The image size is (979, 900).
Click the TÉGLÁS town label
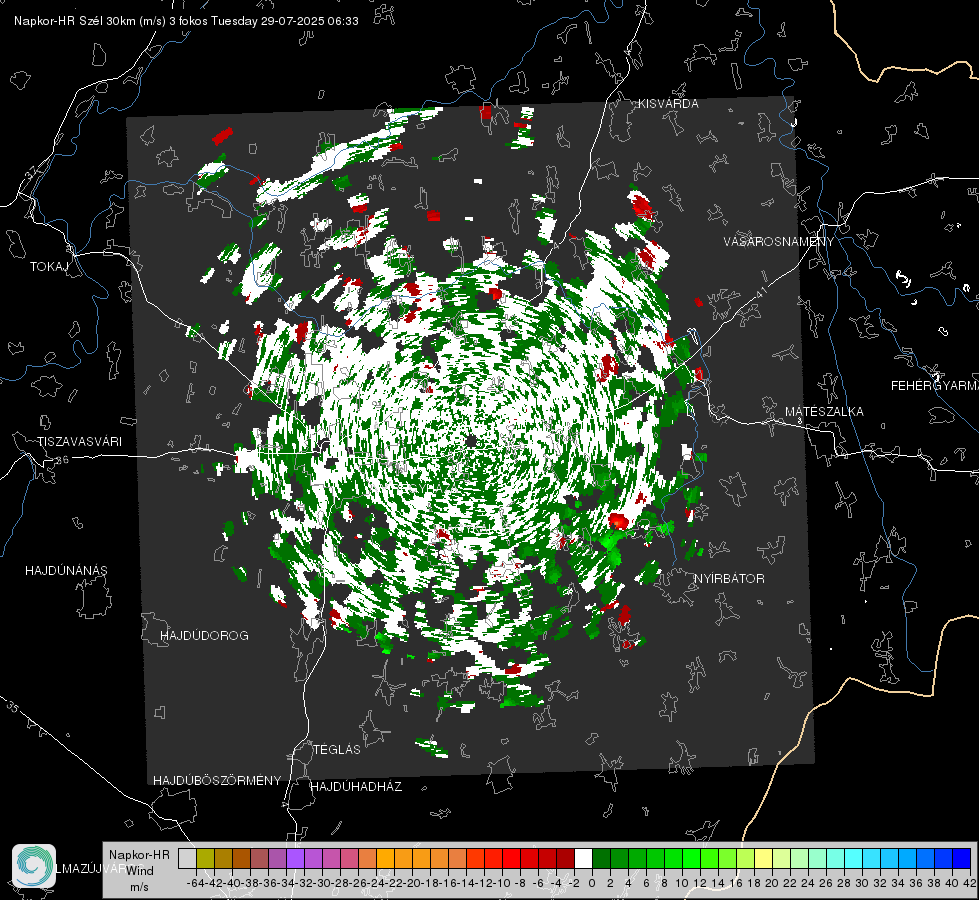(337, 749)
